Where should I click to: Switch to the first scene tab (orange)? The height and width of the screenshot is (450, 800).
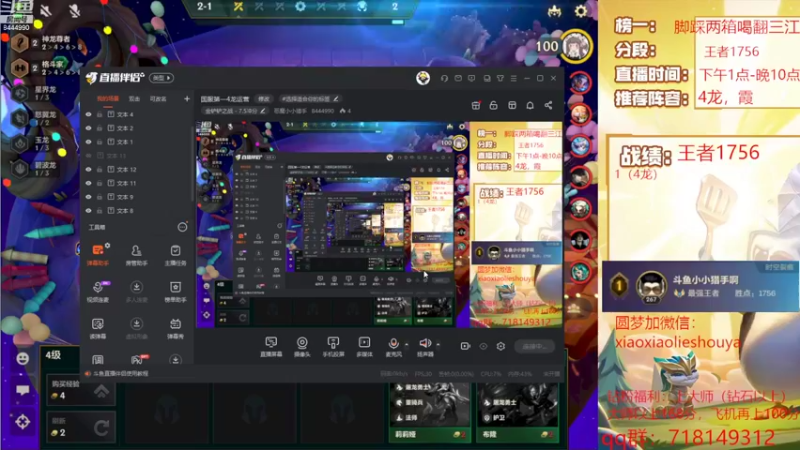tap(108, 98)
